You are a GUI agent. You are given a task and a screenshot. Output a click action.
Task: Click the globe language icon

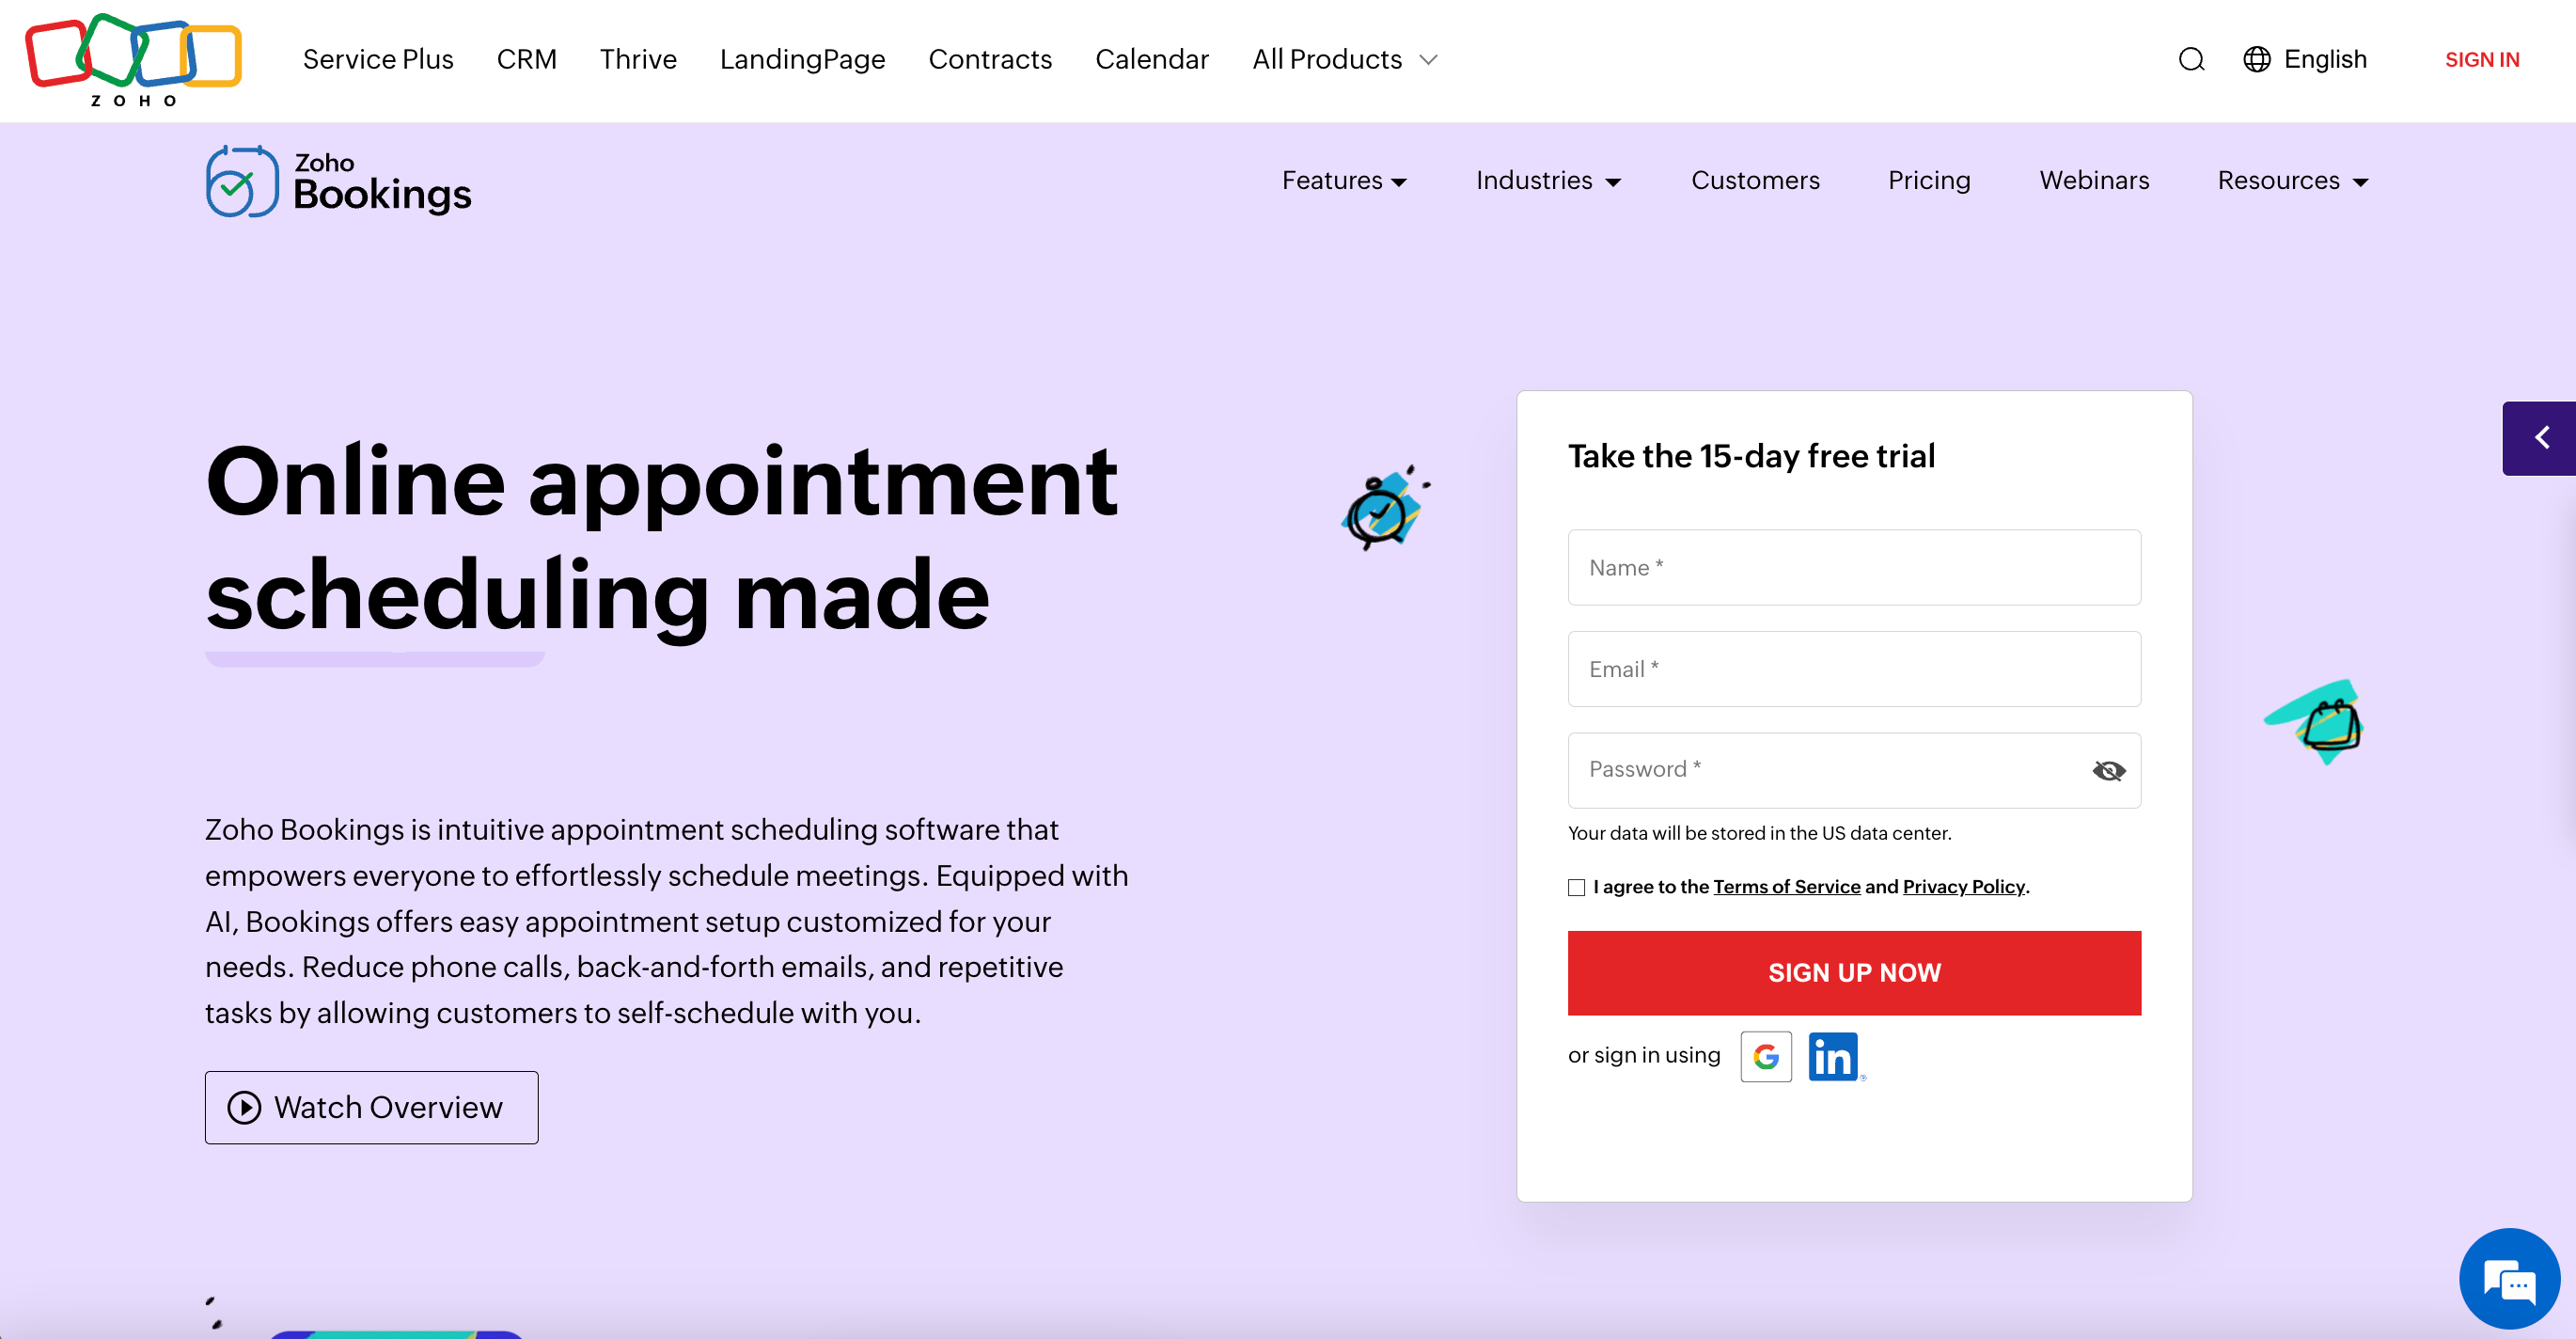click(2257, 59)
